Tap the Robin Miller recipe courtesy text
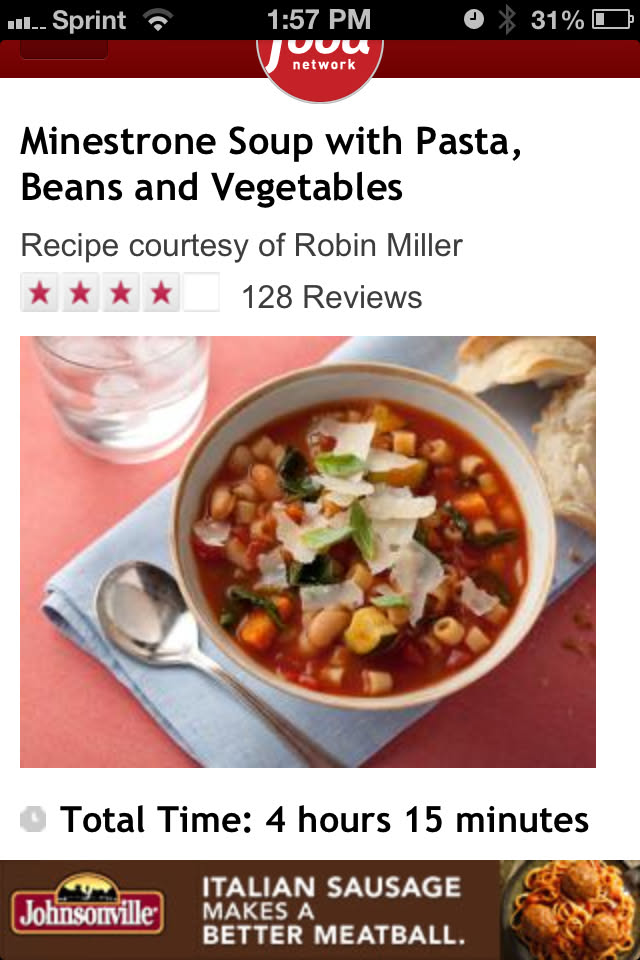 point(241,245)
